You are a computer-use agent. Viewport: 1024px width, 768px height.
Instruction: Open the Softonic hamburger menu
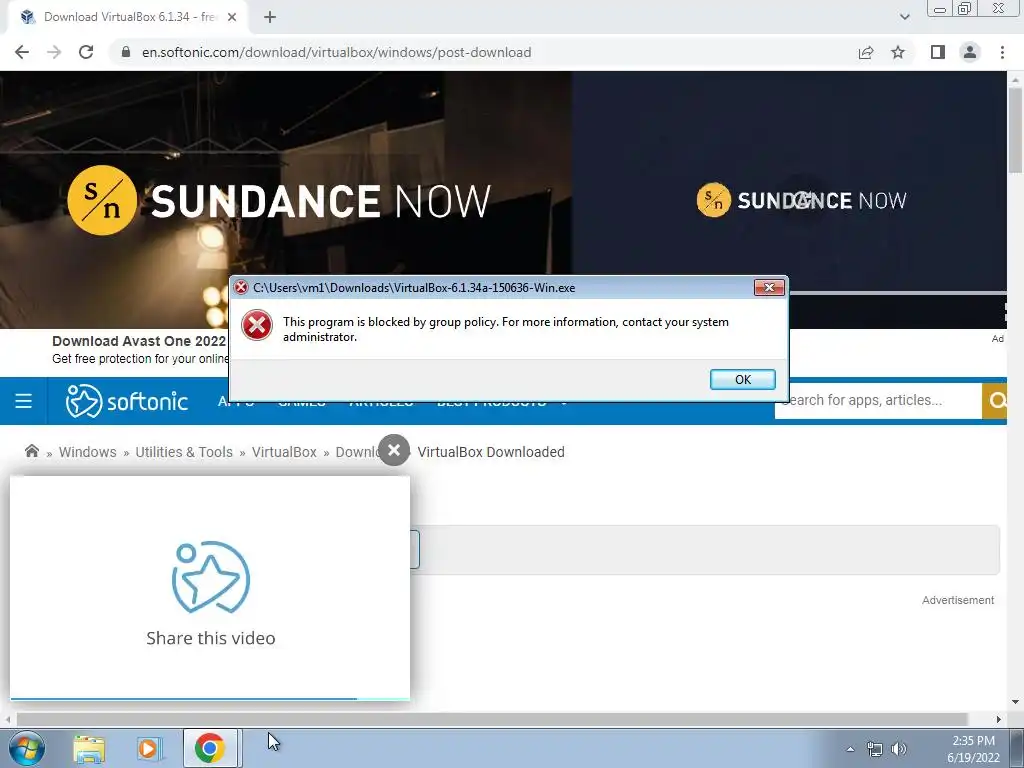(x=24, y=400)
